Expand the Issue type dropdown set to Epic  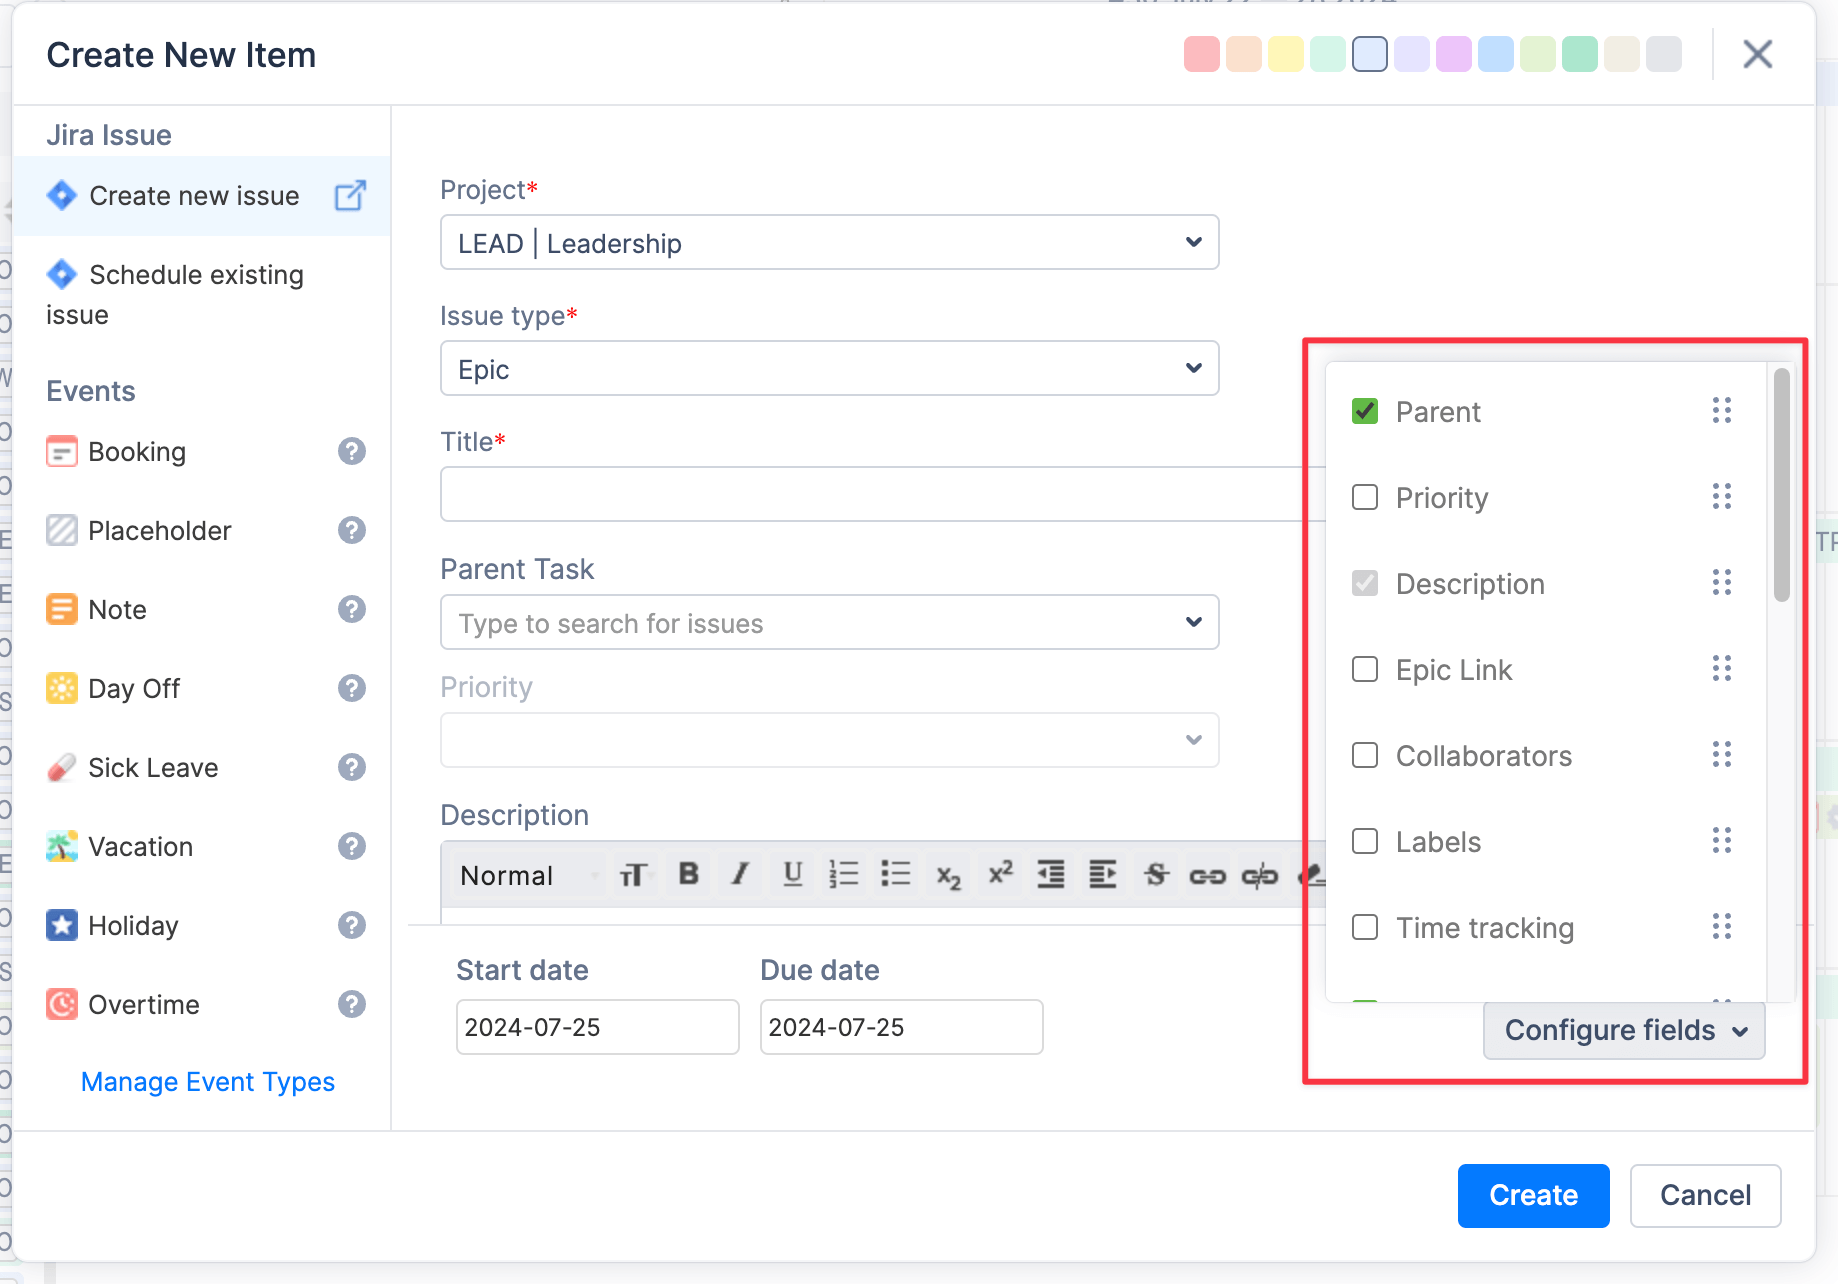point(829,369)
